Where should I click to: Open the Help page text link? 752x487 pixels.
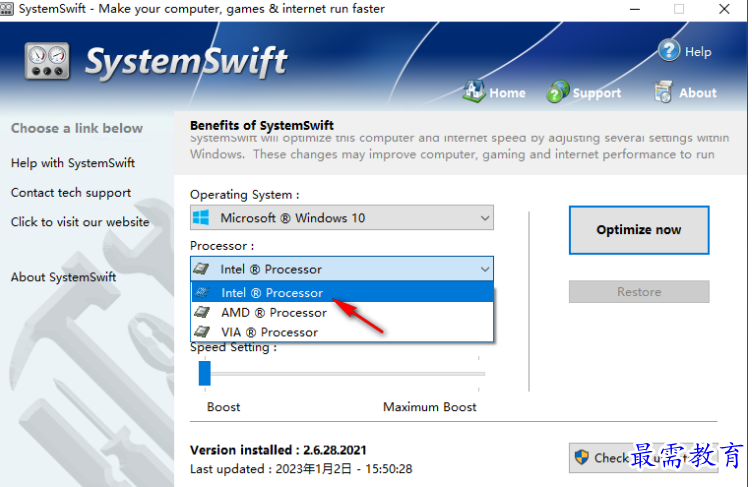(x=698, y=52)
